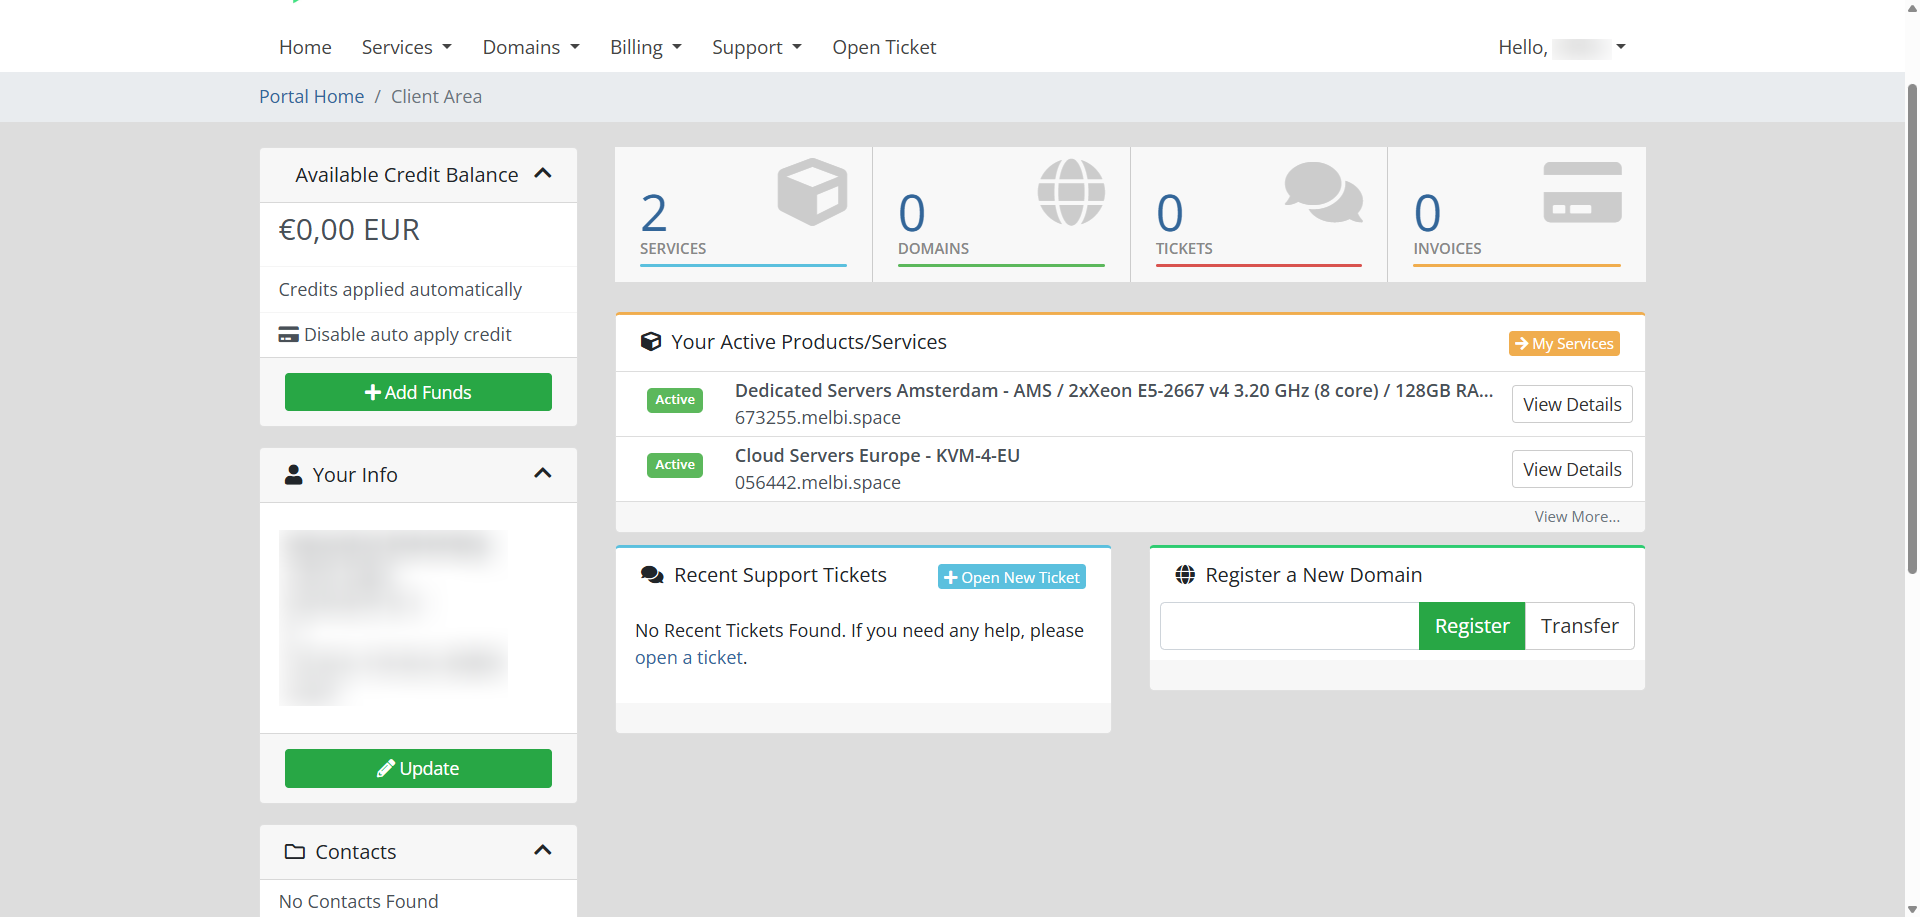Click the scrollbar up arrow
1920x917 pixels.
[1912, 8]
